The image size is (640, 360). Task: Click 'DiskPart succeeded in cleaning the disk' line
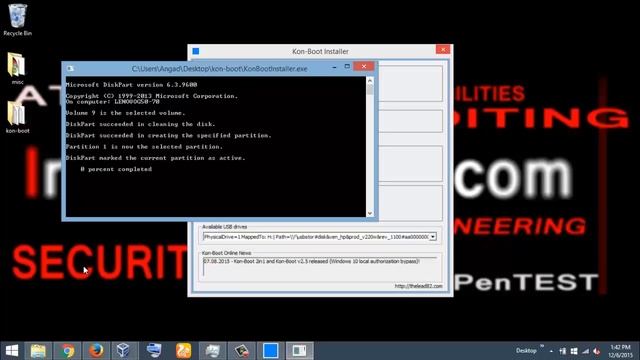140,124
